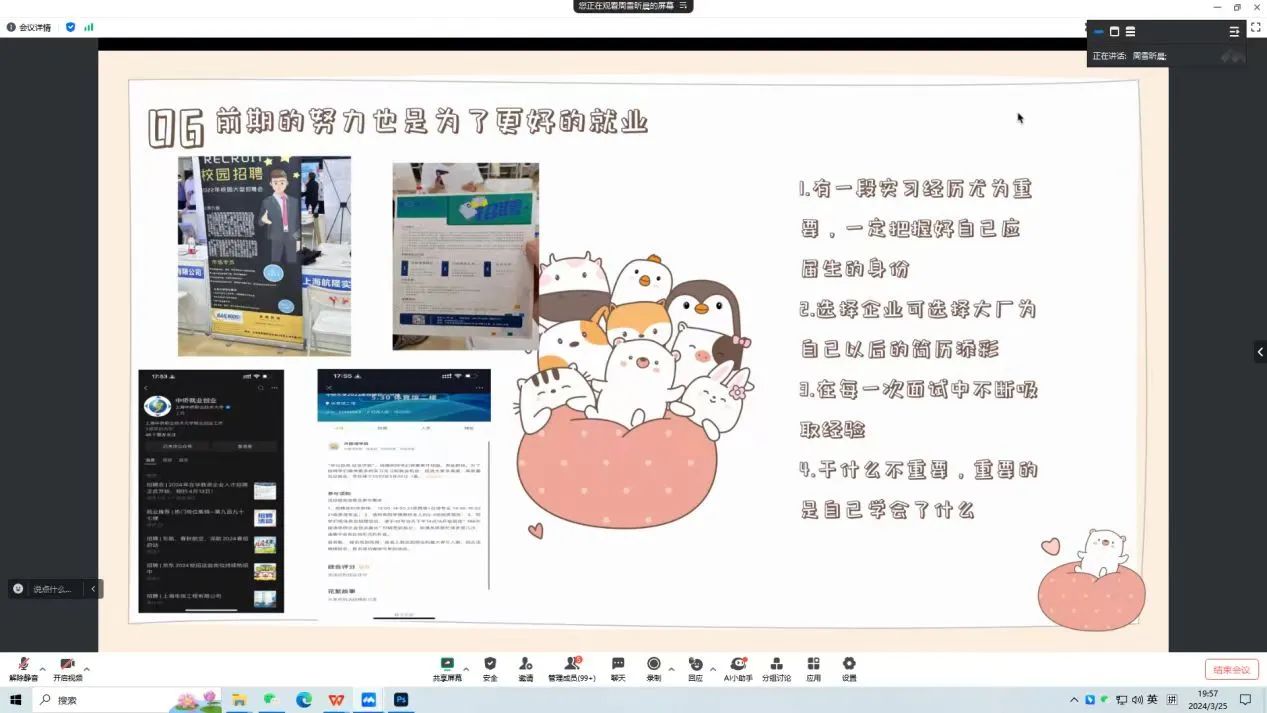1267x713 pixels.
Task: Open Photoshop from the Windows taskbar
Action: [400, 700]
